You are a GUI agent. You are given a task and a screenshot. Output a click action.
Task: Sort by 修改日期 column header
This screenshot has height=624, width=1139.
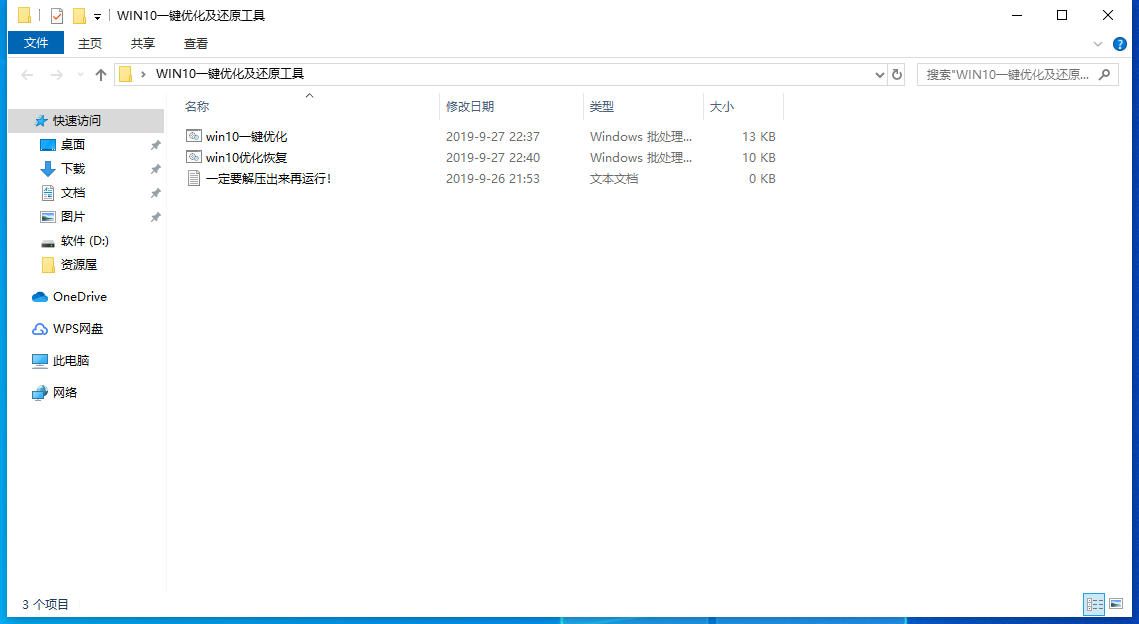(470, 107)
